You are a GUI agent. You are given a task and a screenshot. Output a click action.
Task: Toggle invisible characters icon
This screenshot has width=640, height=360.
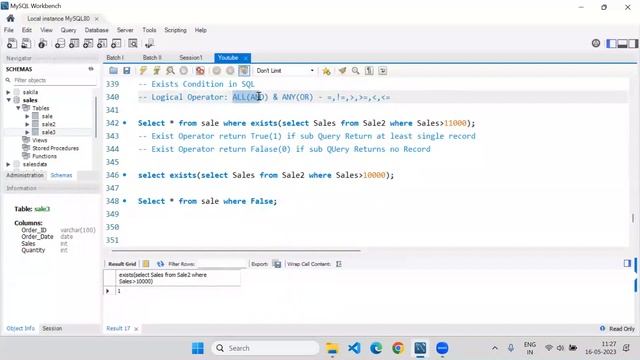pos(369,71)
